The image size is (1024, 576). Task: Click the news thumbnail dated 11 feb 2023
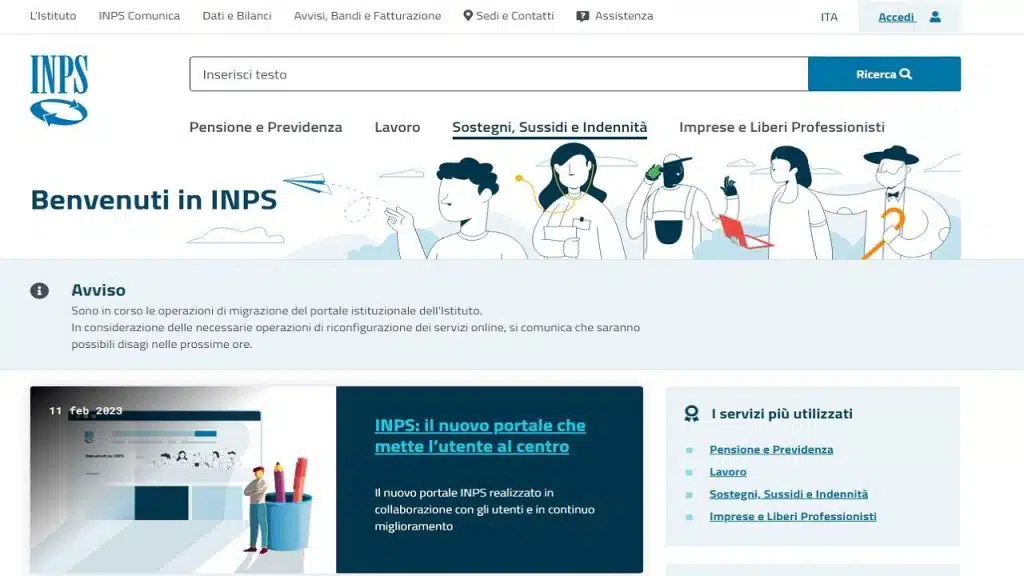tap(183, 479)
